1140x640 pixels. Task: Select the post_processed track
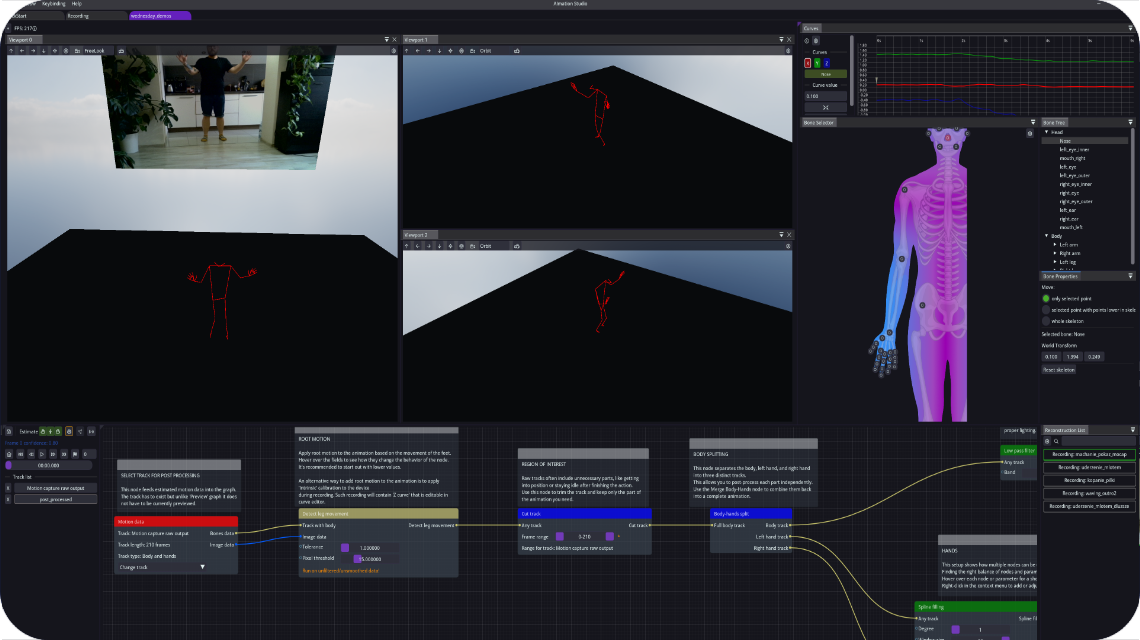click(x=55, y=500)
